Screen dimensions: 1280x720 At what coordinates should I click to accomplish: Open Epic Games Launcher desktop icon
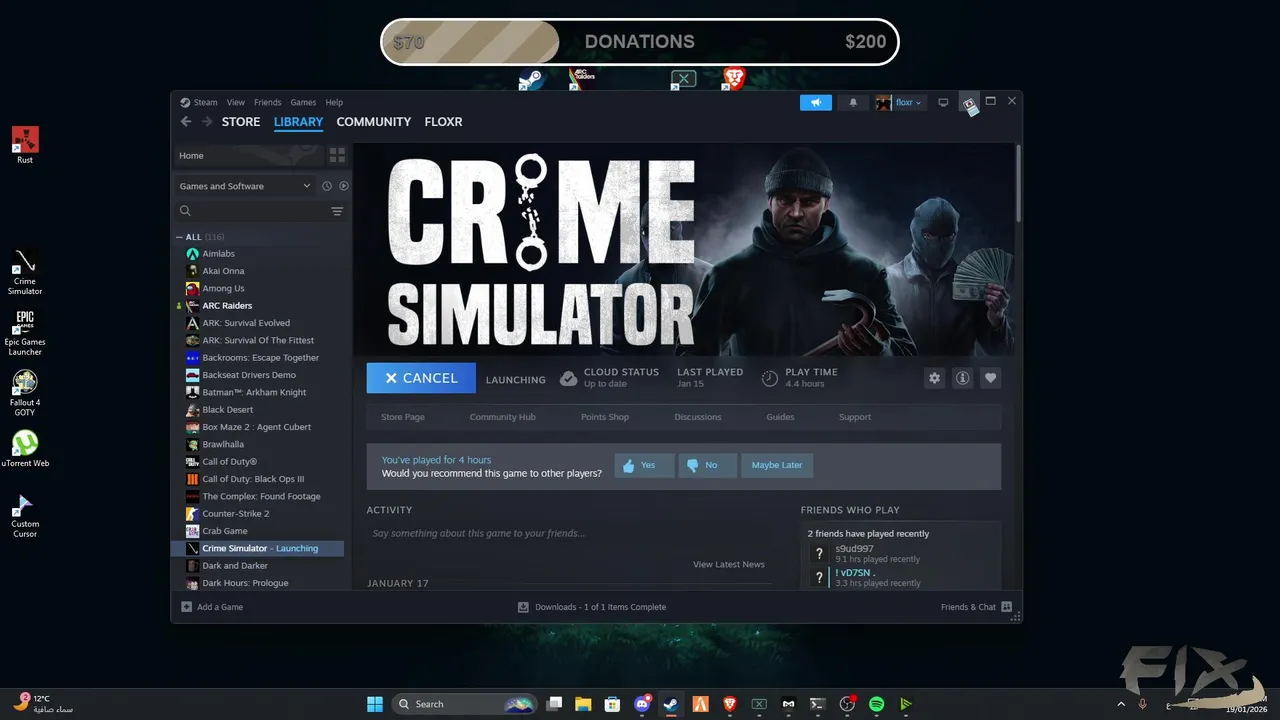tap(25, 333)
